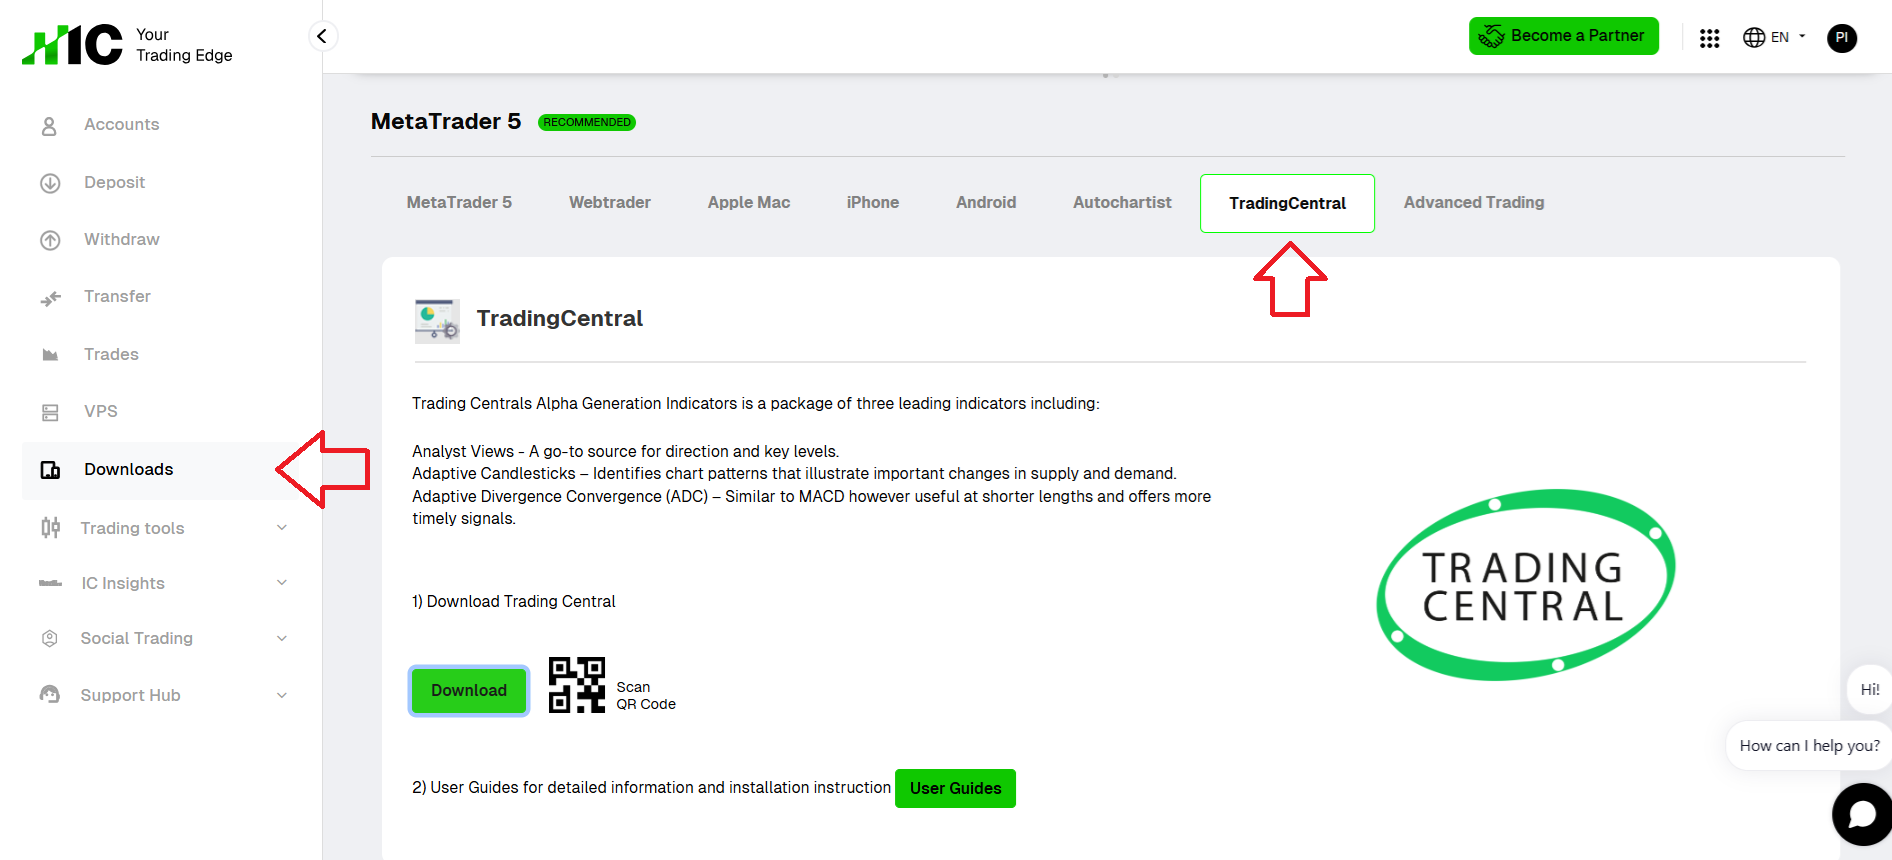
Task: Open Withdraw in the sidebar
Action: (122, 239)
